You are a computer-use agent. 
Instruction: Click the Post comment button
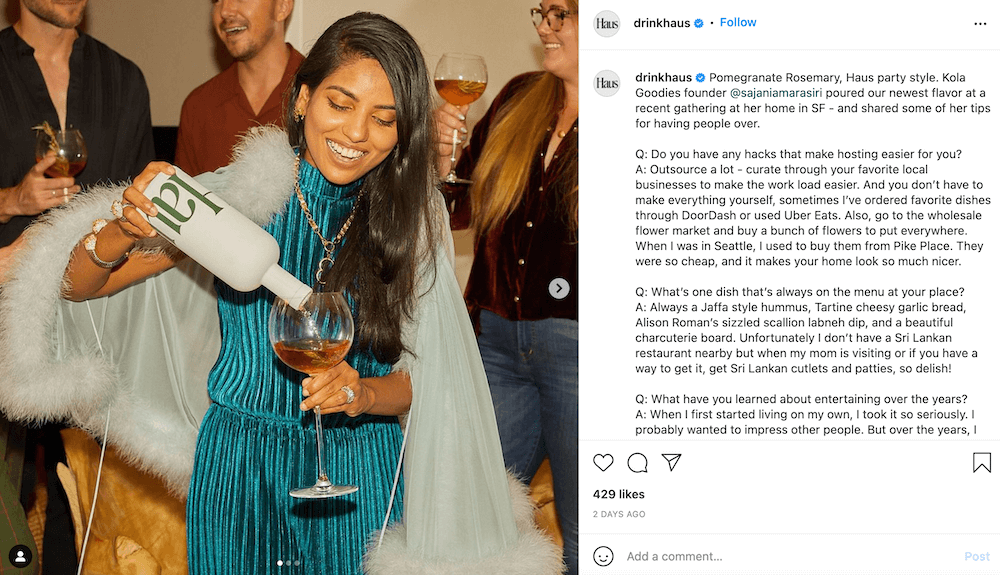(x=976, y=556)
